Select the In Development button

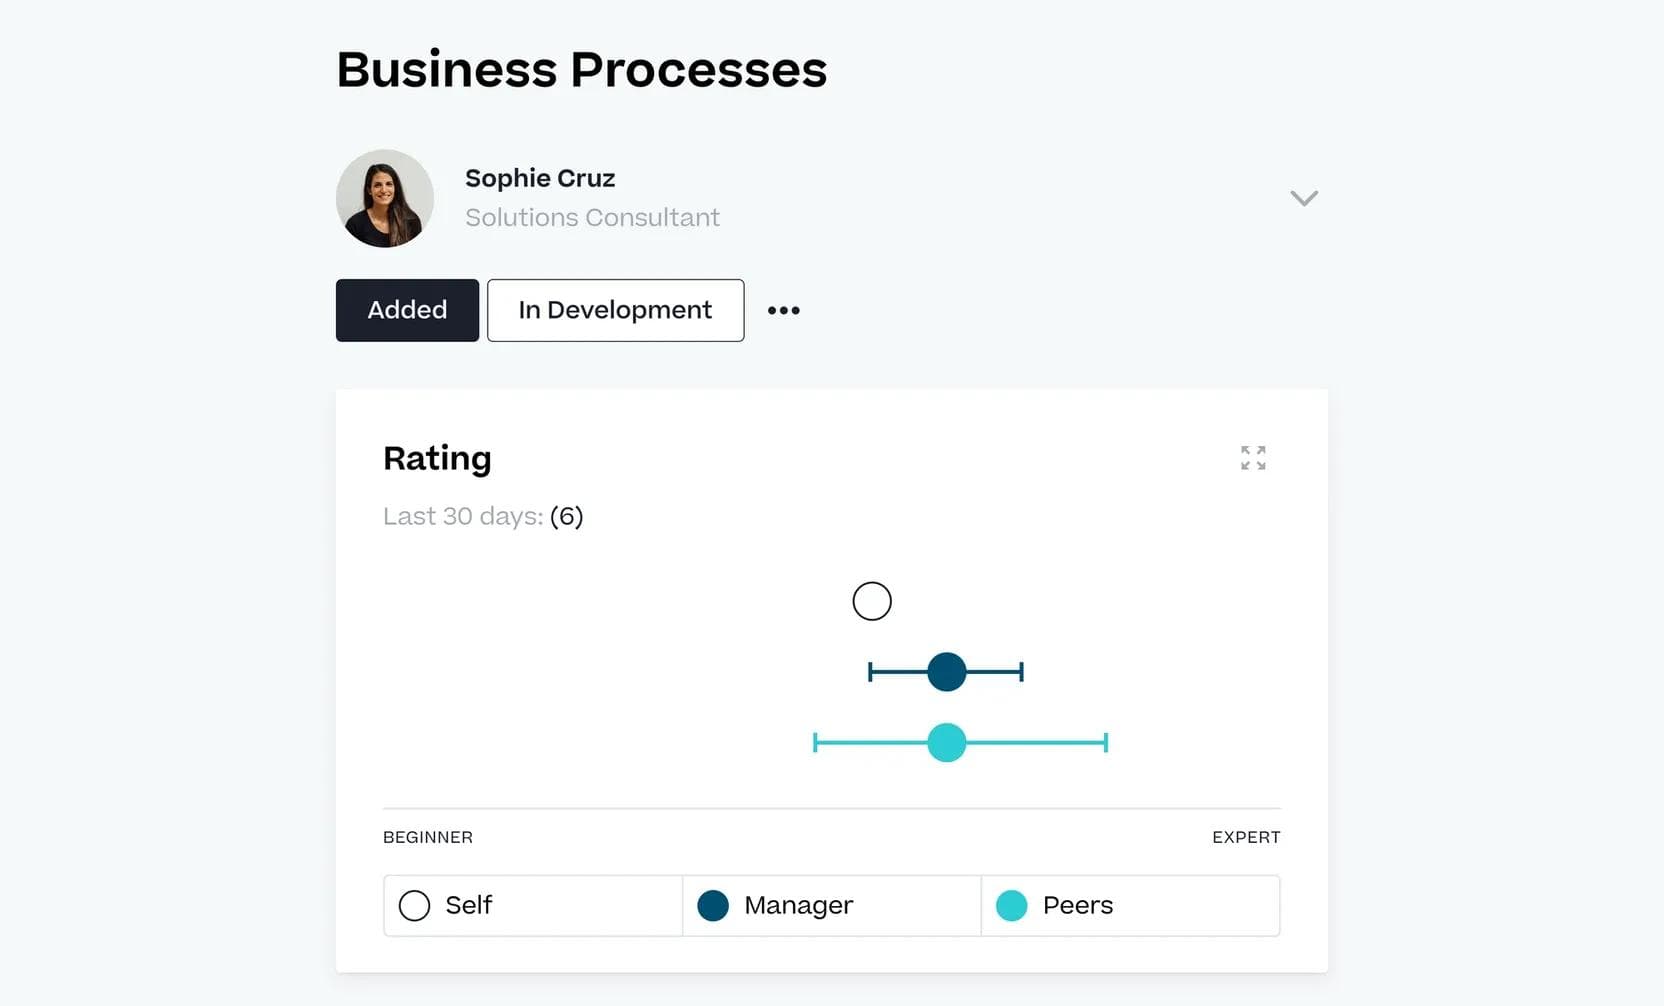(x=615, y=310)
